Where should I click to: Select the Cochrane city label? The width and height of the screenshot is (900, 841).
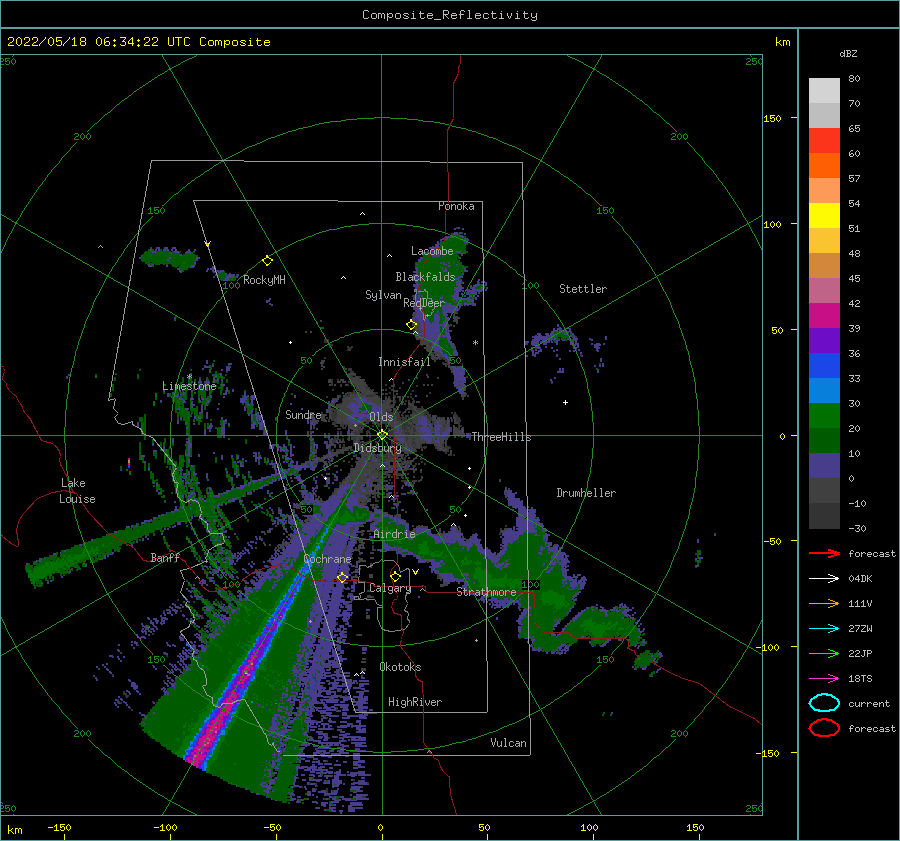327,559
